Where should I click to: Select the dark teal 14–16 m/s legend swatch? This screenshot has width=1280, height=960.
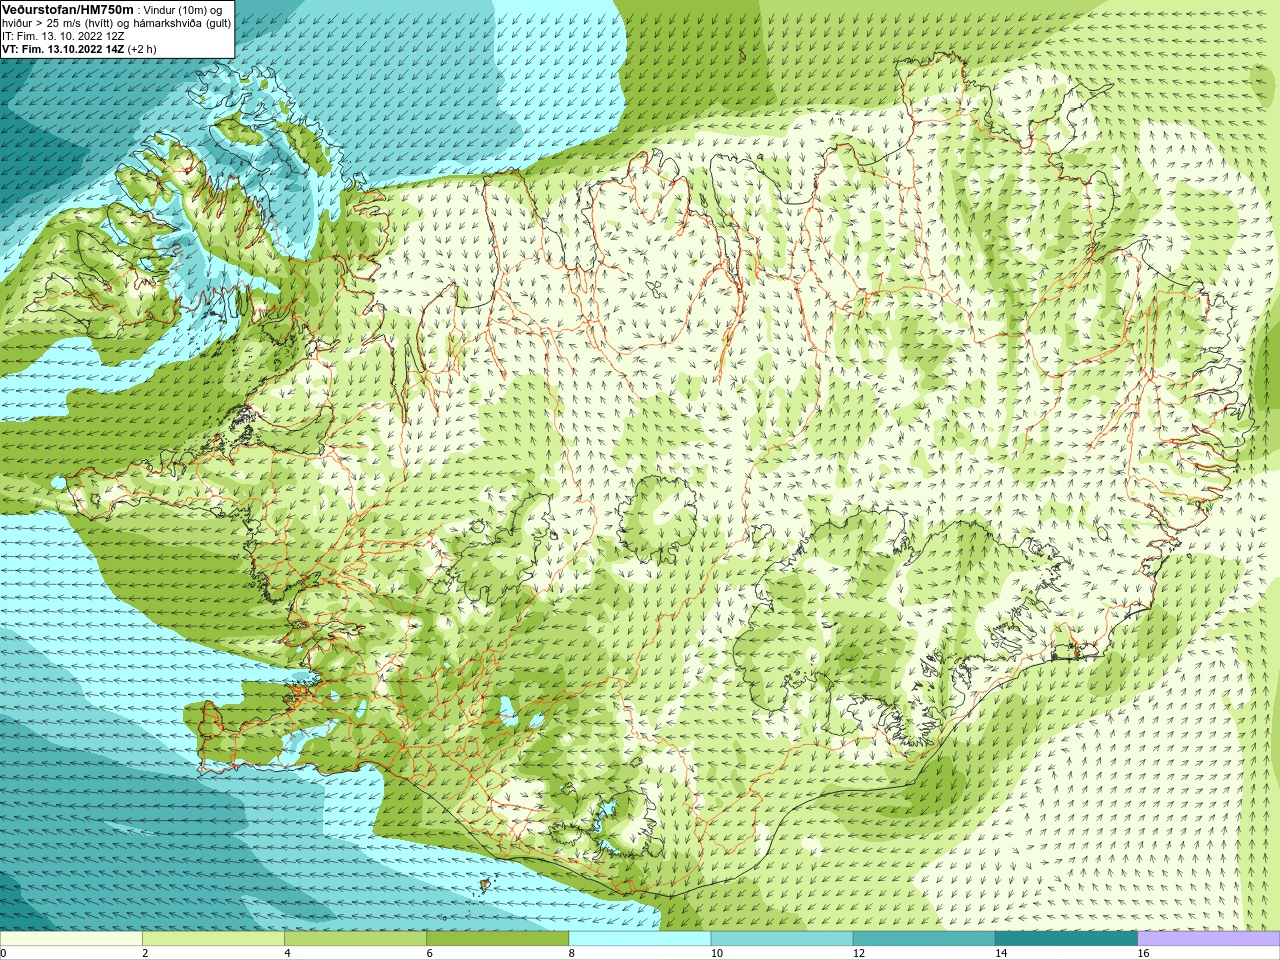click(x=1066, y=939)
